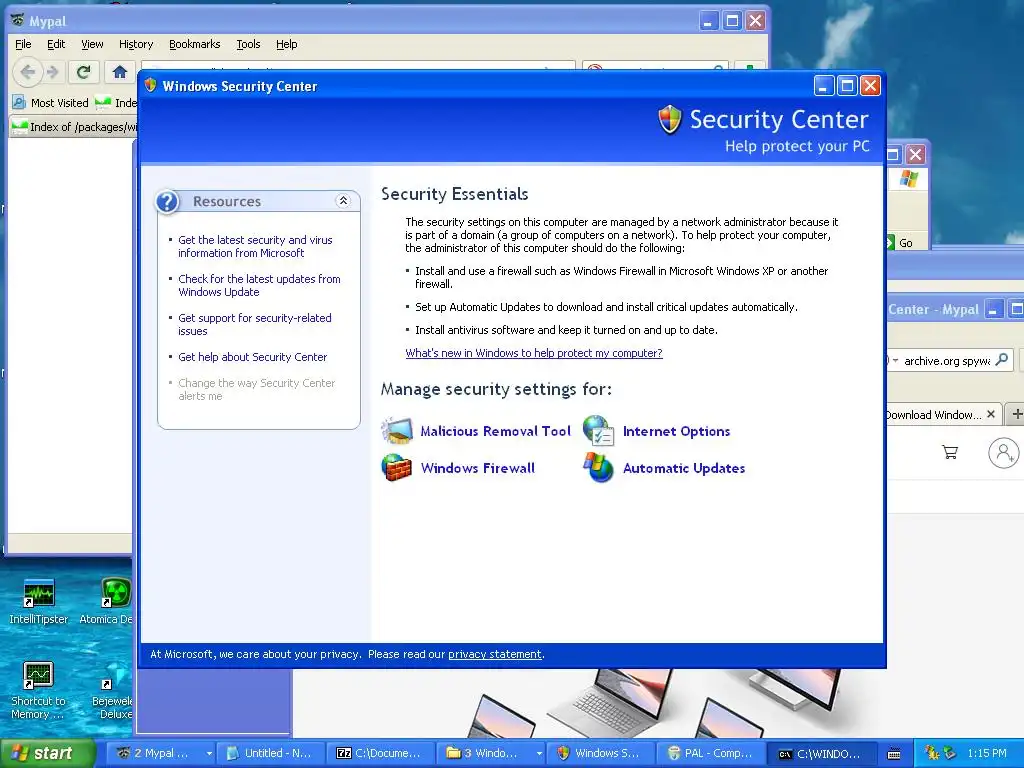
Task: Click the Automatic Updates Windows globe icon
Action: coord(598,468)
